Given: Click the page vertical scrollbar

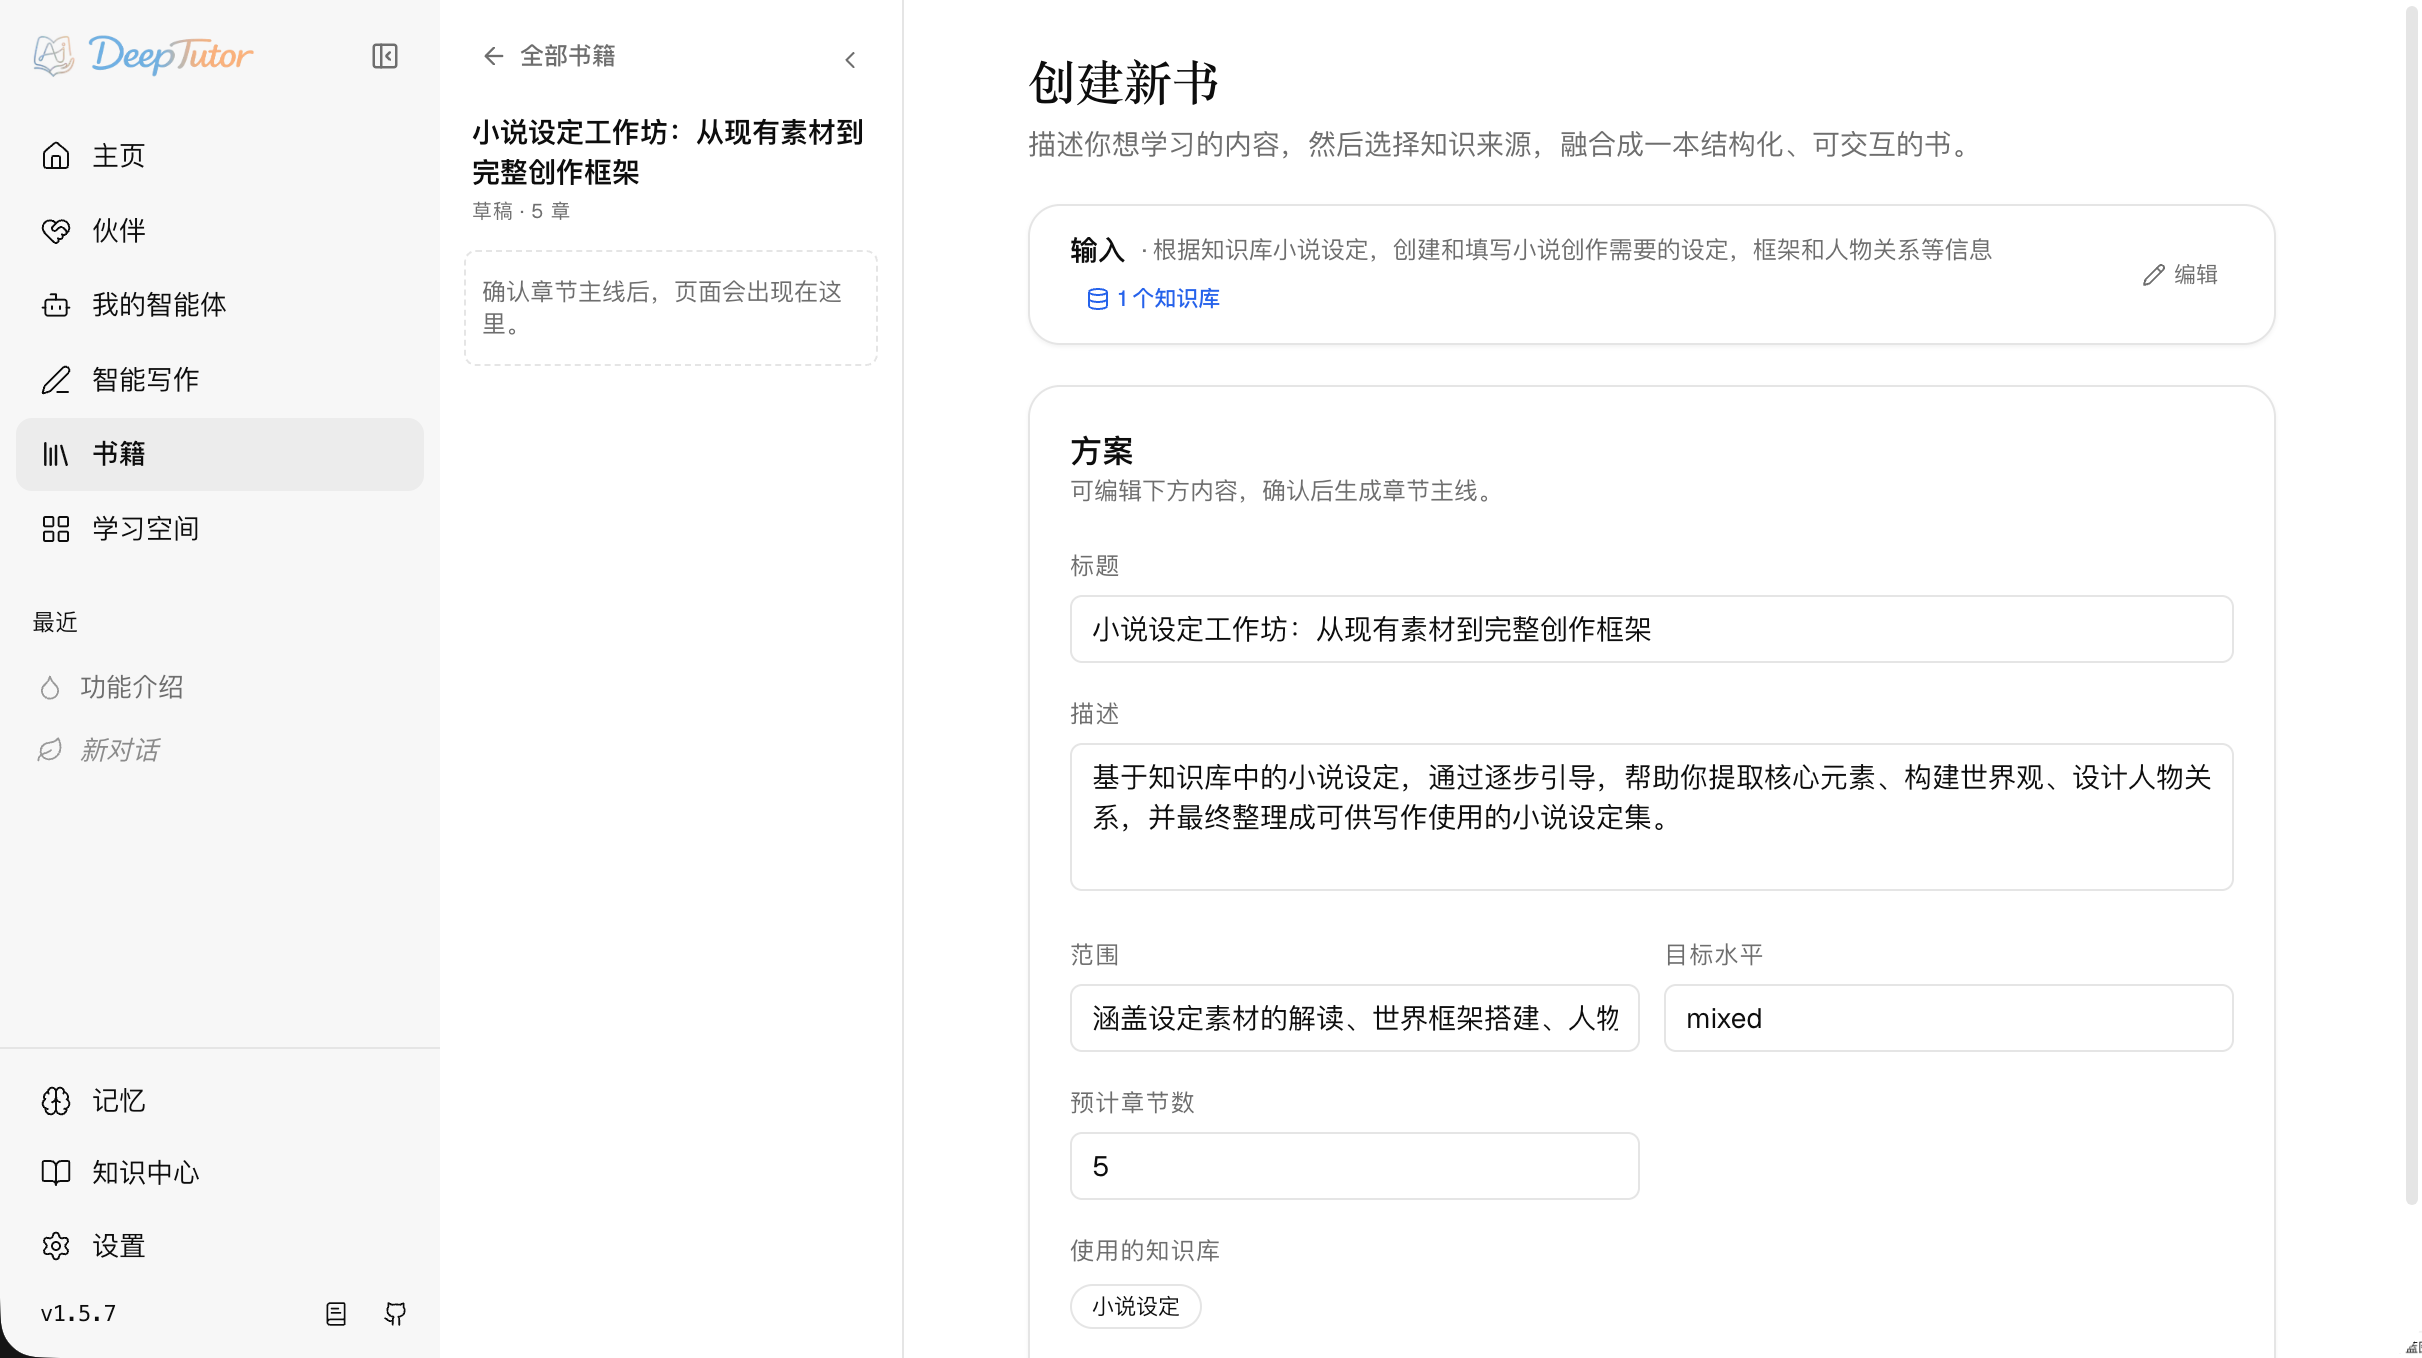Looking at the screenshot, I should (2411, 605).
